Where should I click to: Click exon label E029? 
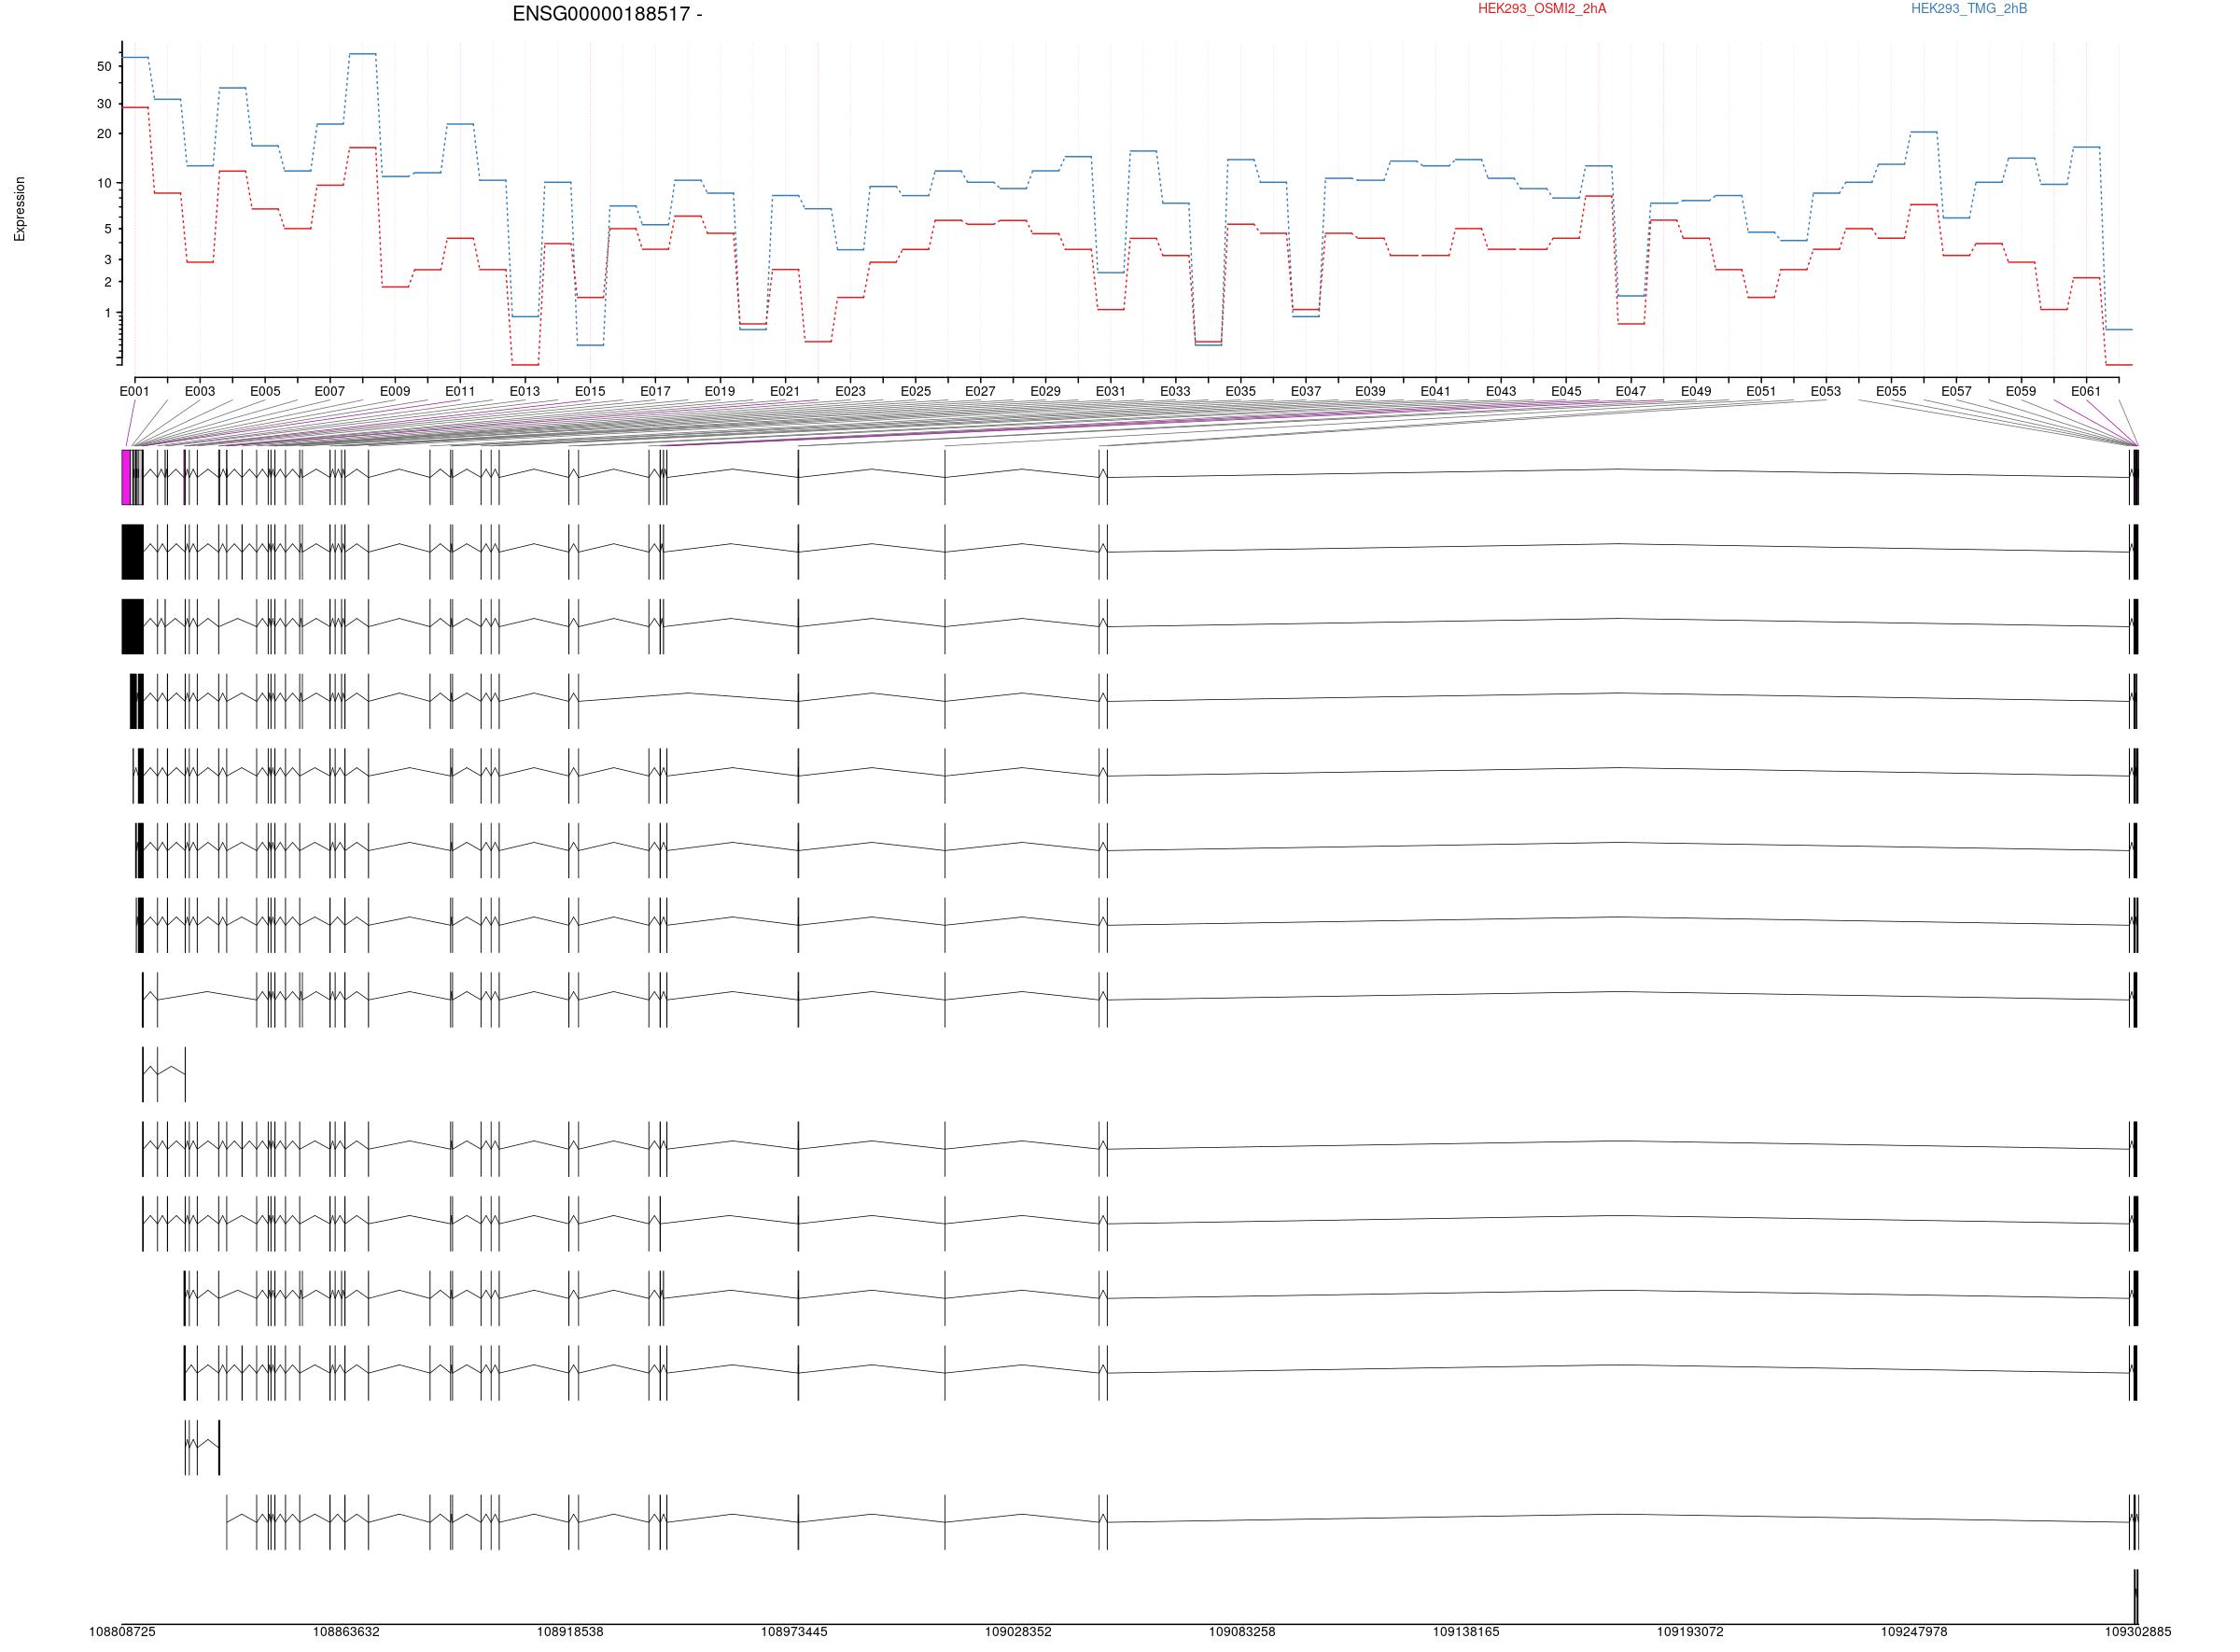[1046, 392]
